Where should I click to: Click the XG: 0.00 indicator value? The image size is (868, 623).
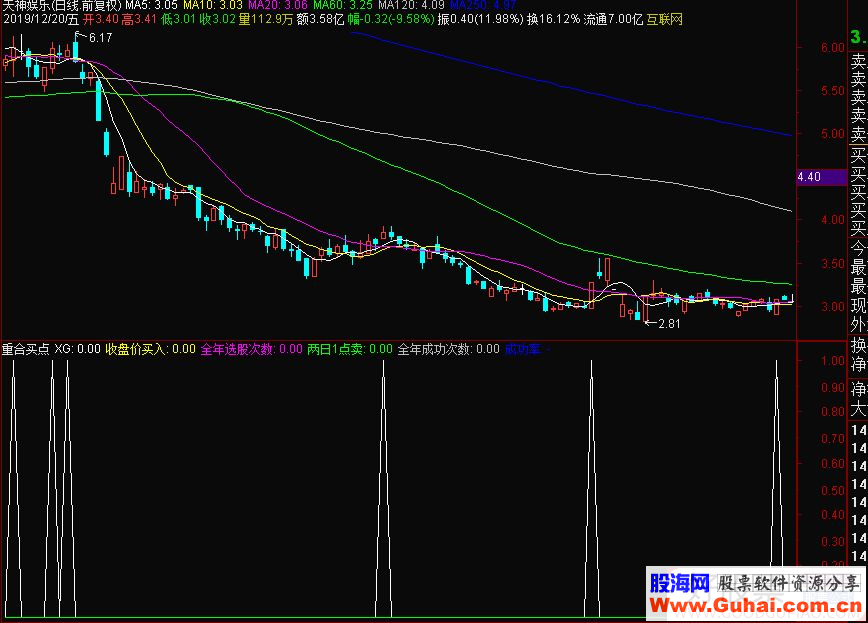click(78, 349)
